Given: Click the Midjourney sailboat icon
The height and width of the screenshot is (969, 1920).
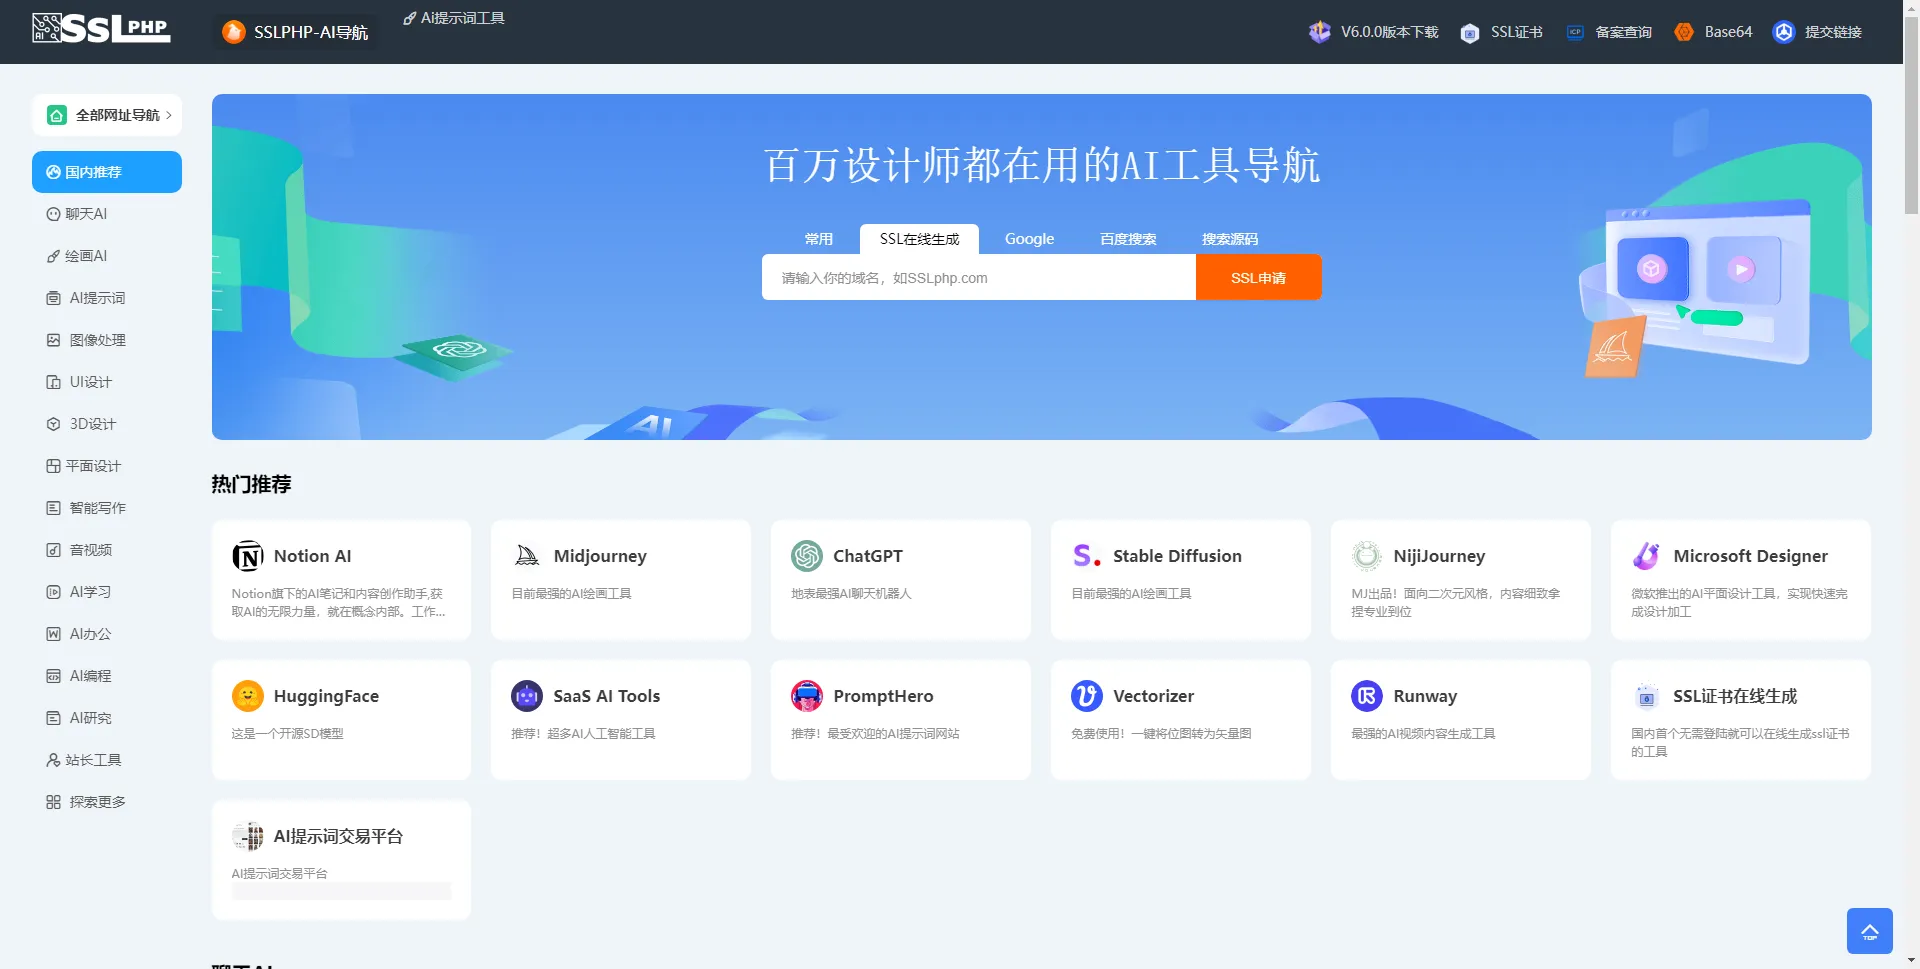Looking at the screenshot, I should (526, 556).
